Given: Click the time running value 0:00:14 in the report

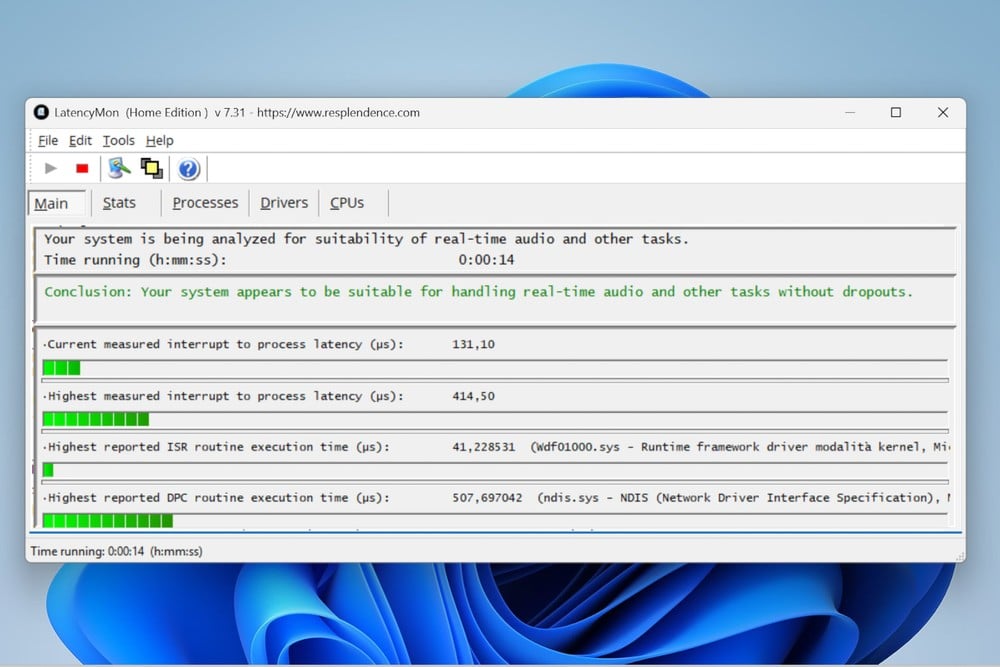Looking at the screenshot, I should 486,260.
